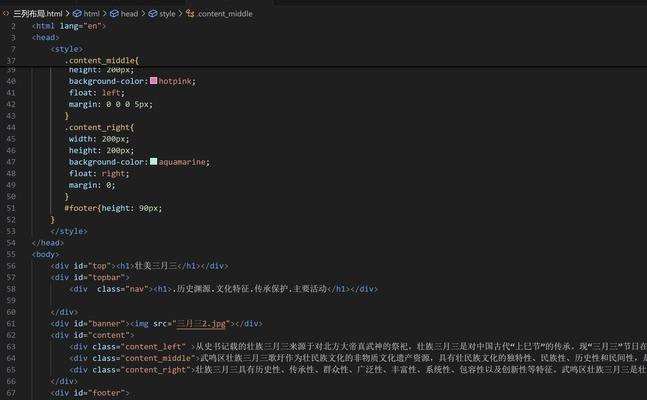This screenshot has width=647, height=400.
Task: Click the div class="content_right" line
Action: coord(358,370)
